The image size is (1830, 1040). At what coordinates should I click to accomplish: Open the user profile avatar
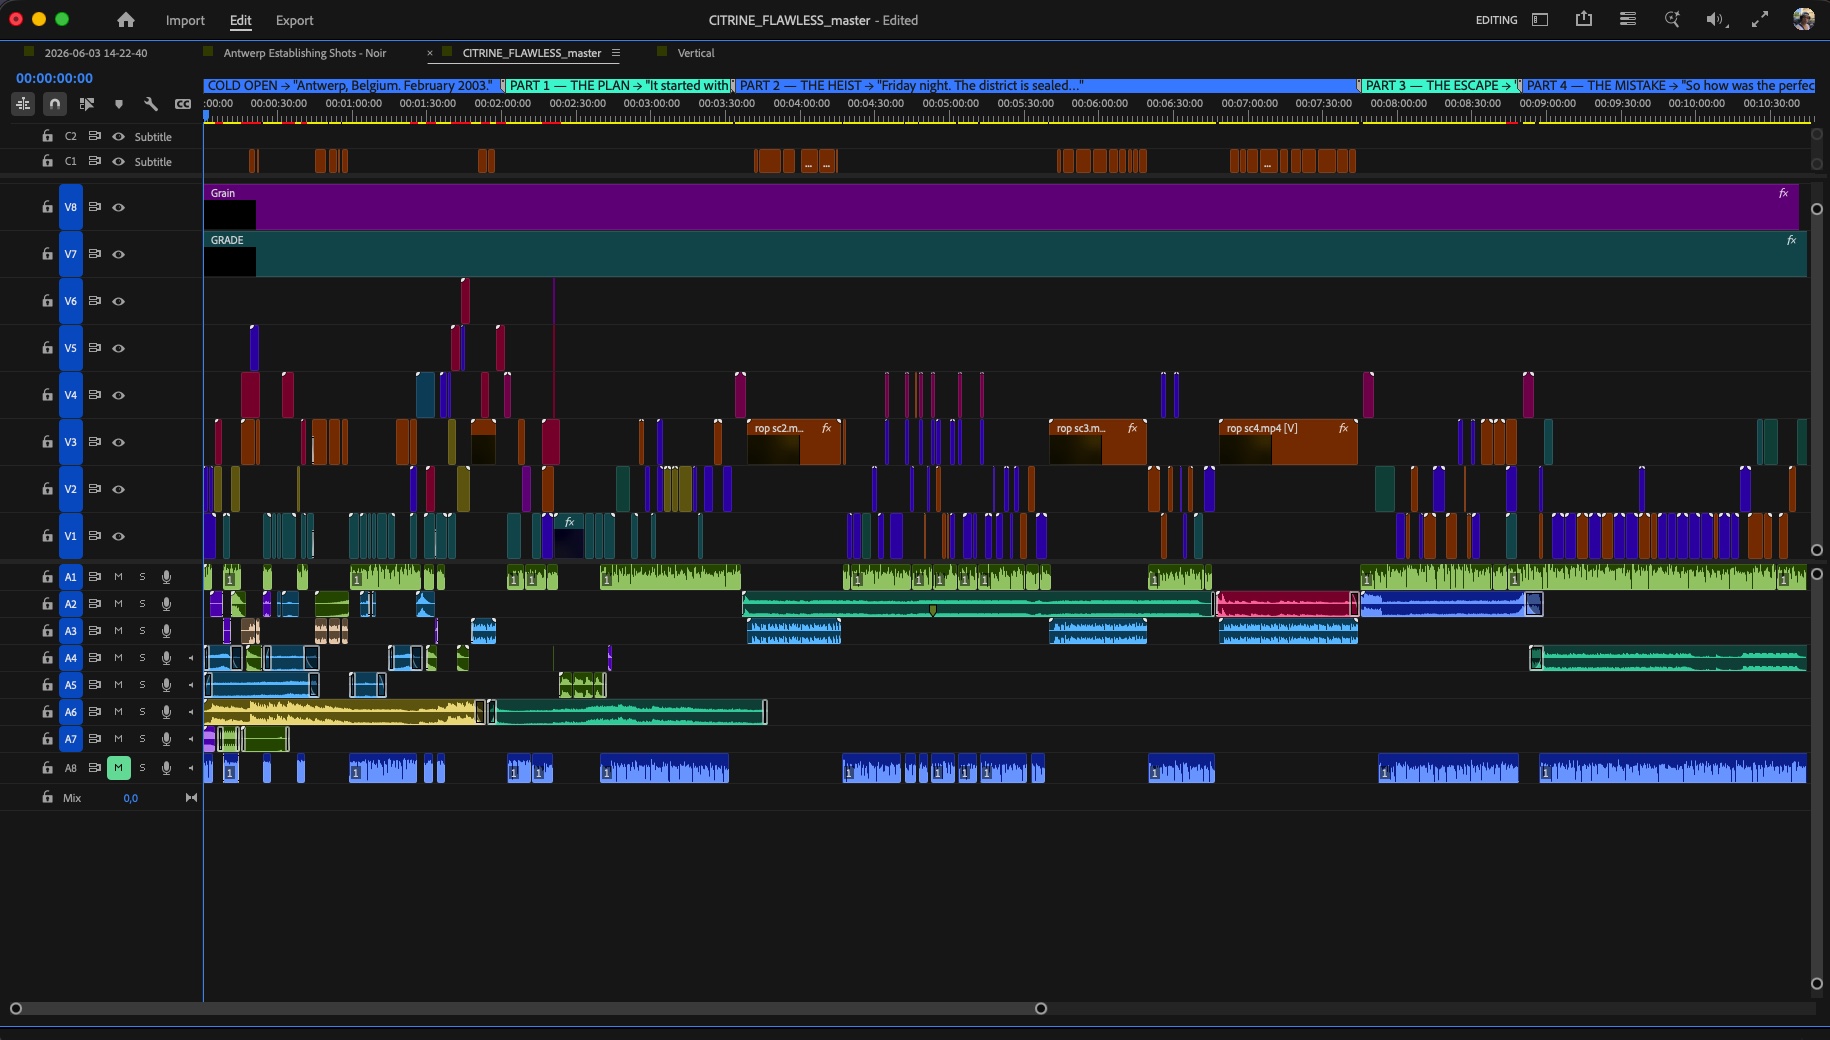point(1804,19)
